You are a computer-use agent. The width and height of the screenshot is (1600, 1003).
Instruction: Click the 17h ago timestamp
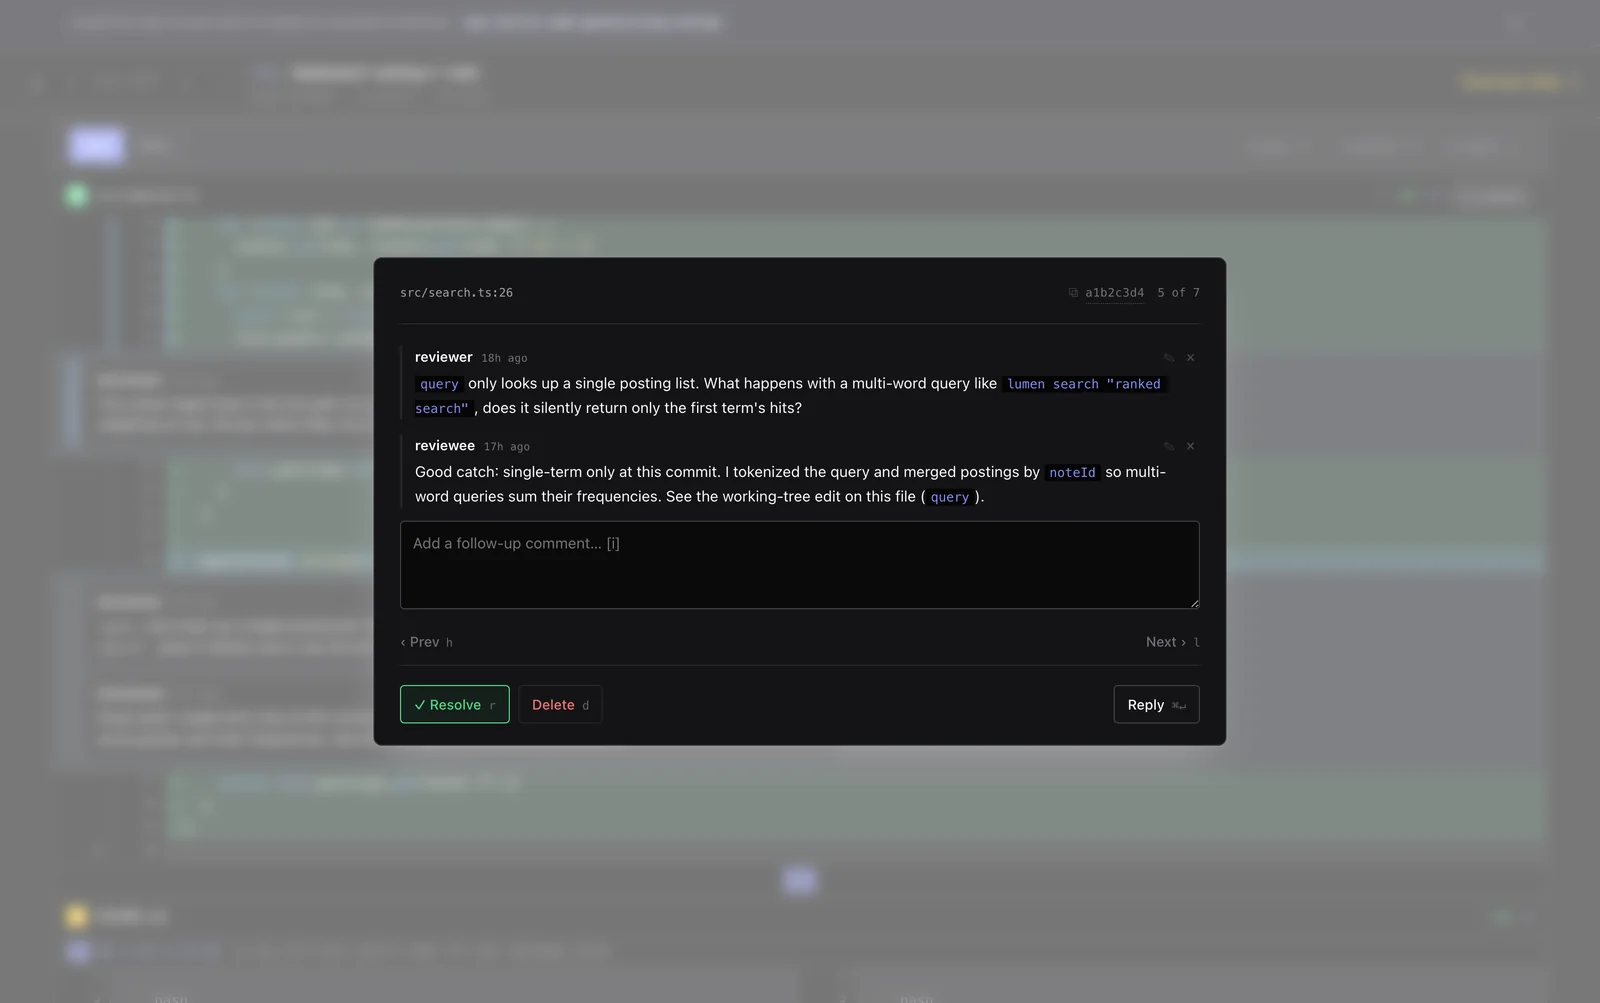click(507, 447)
